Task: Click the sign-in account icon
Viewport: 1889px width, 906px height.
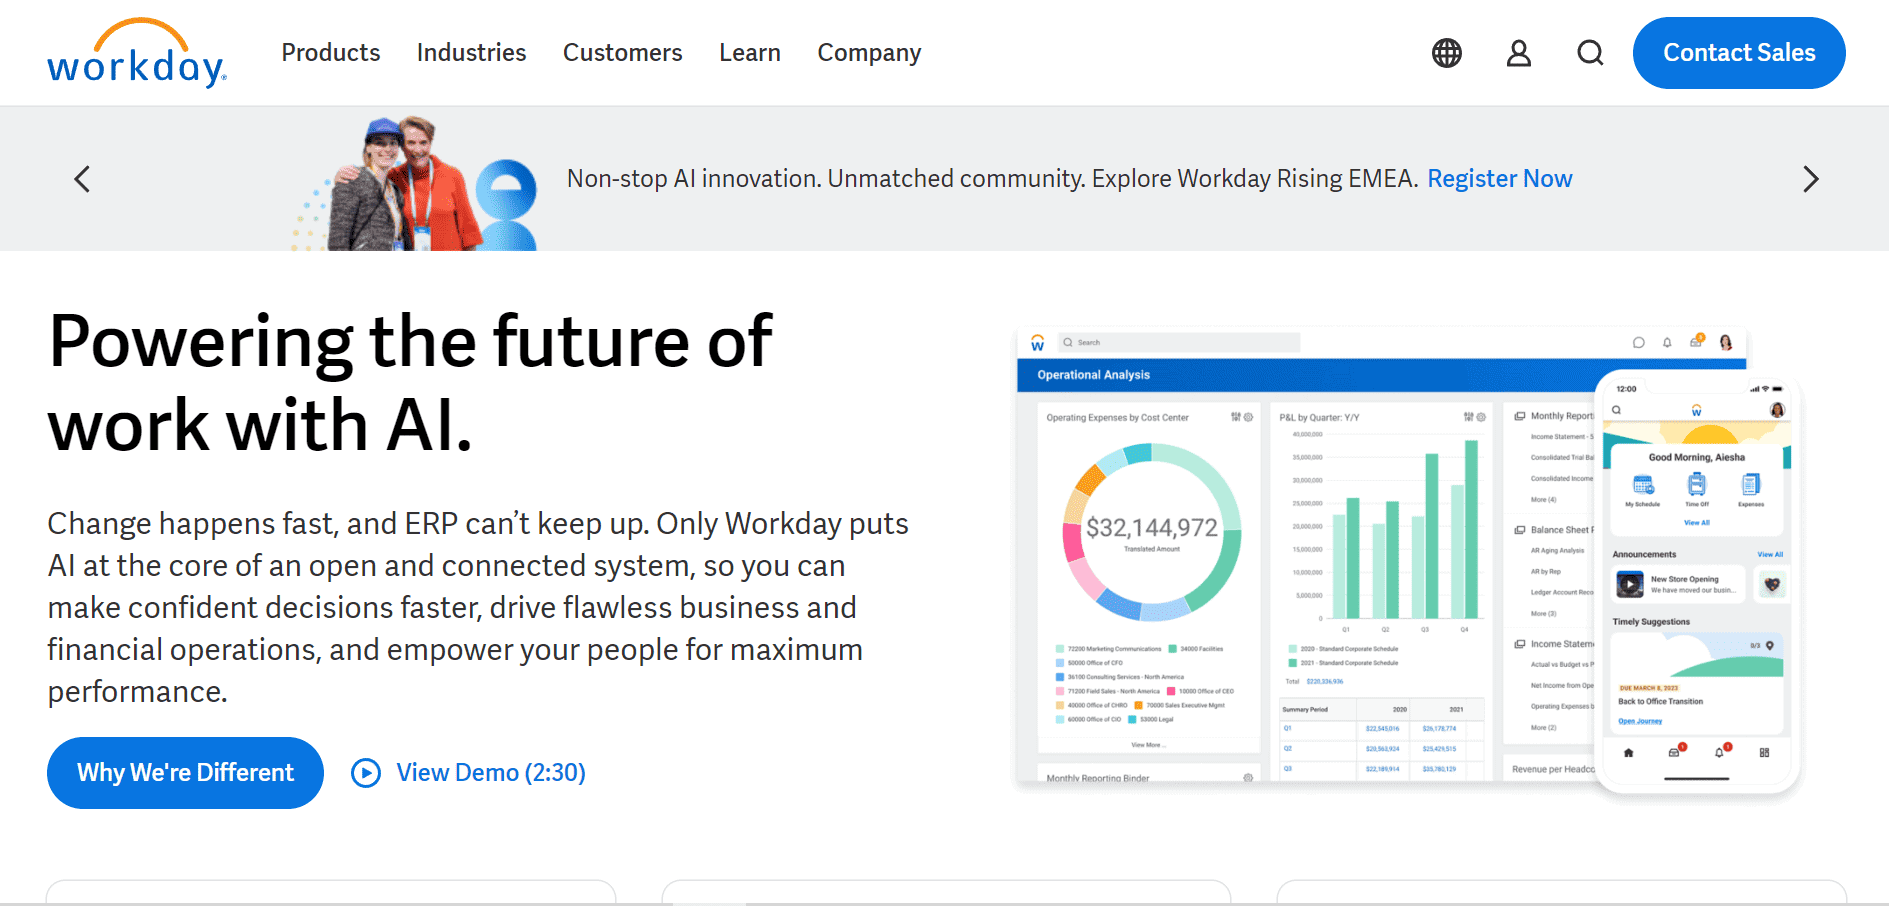Action: [1518, 53]
